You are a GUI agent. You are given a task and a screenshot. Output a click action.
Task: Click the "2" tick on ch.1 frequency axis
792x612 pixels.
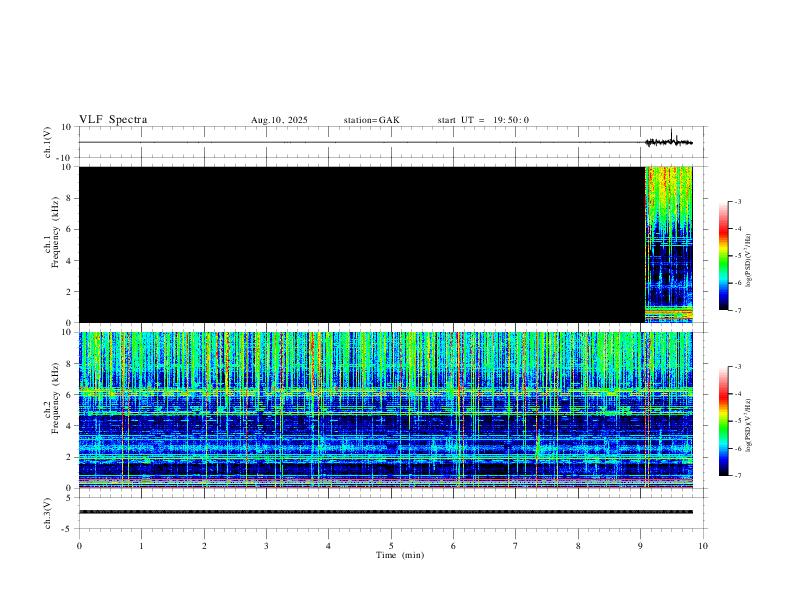69,292
